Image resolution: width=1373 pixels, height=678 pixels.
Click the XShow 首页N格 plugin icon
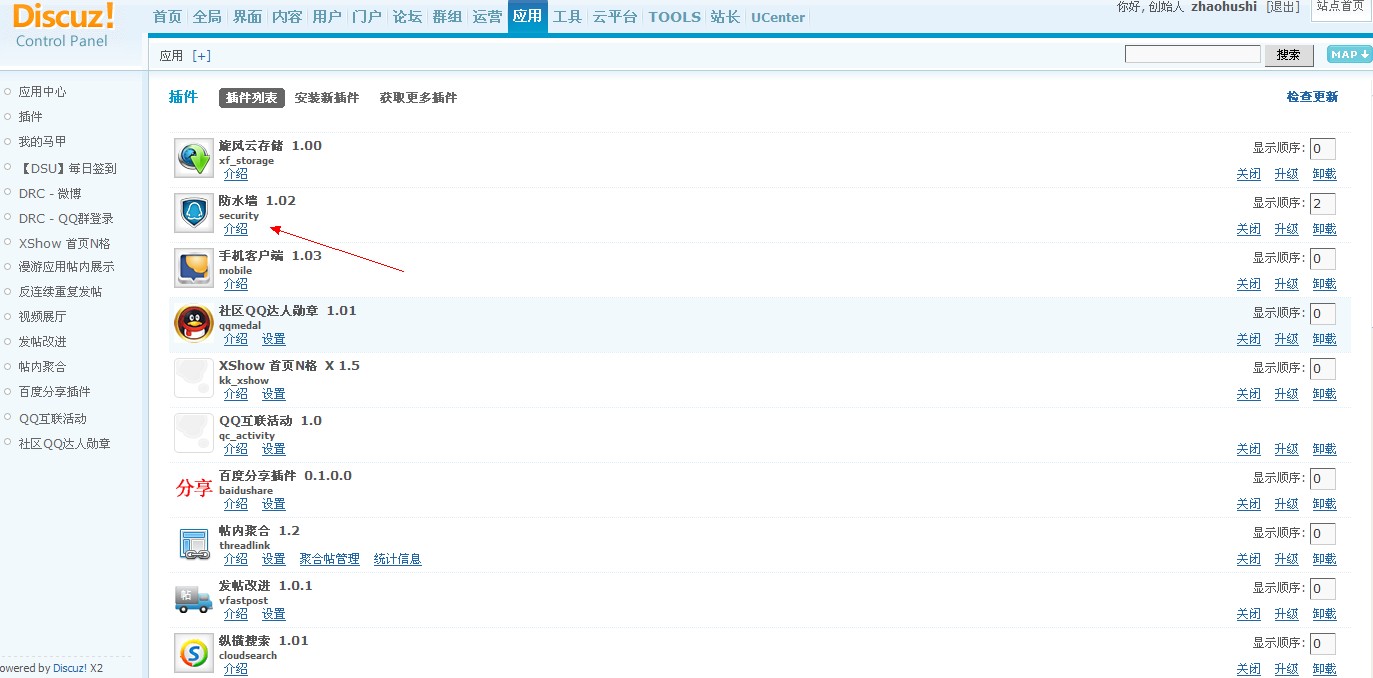click(x=194, y=379)
